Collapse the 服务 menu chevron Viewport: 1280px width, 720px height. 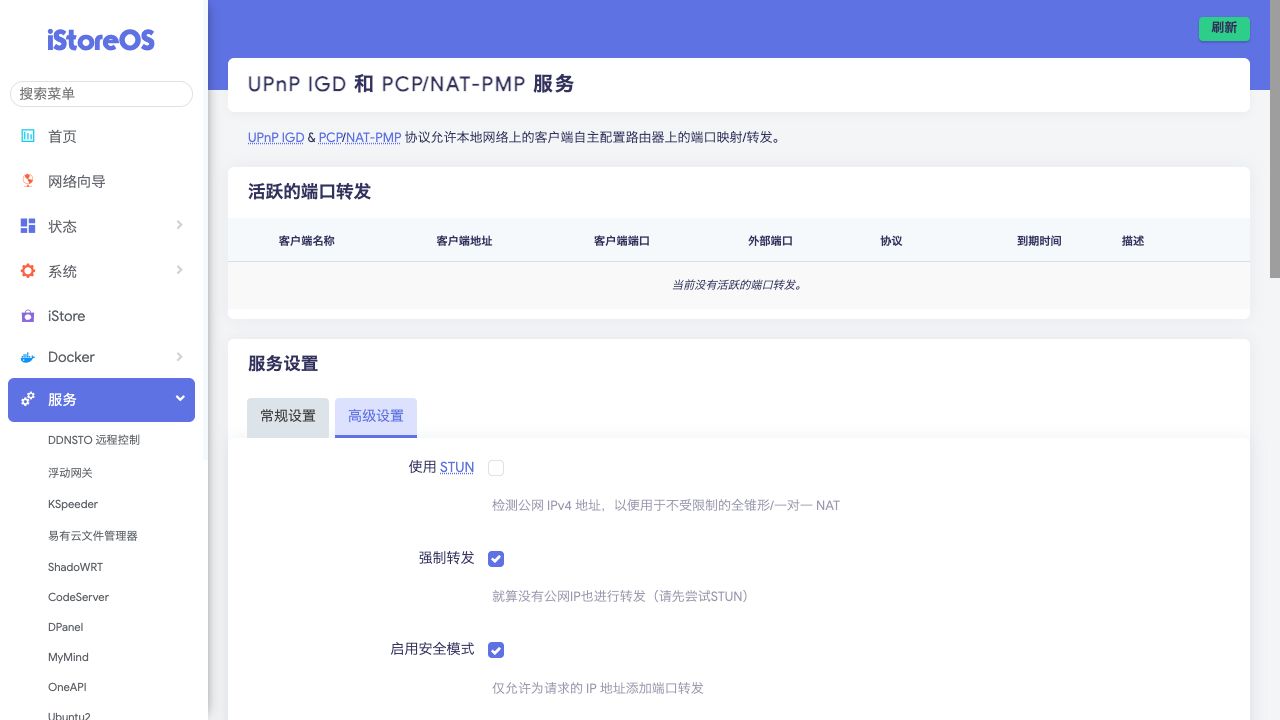coord(180,398)
